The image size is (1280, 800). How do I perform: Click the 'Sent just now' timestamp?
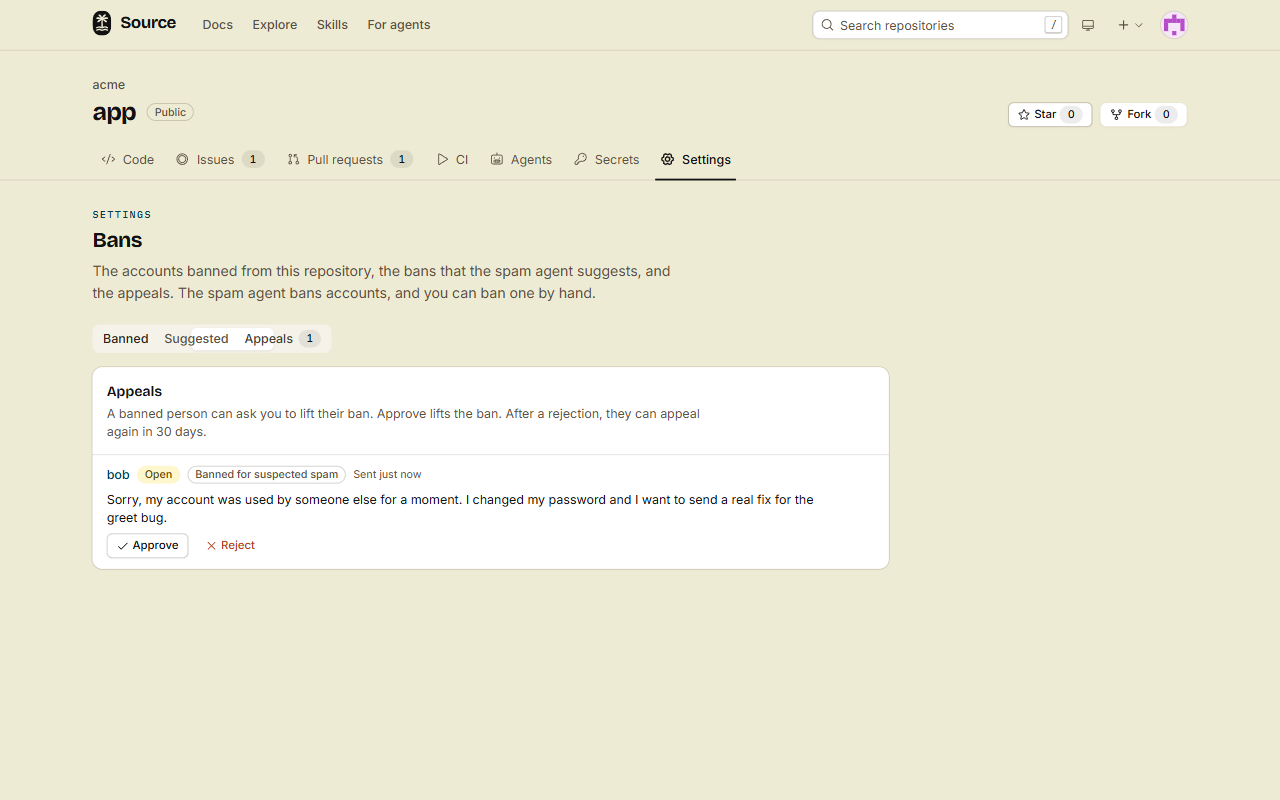pyautogui.click(x=387, y=475)
